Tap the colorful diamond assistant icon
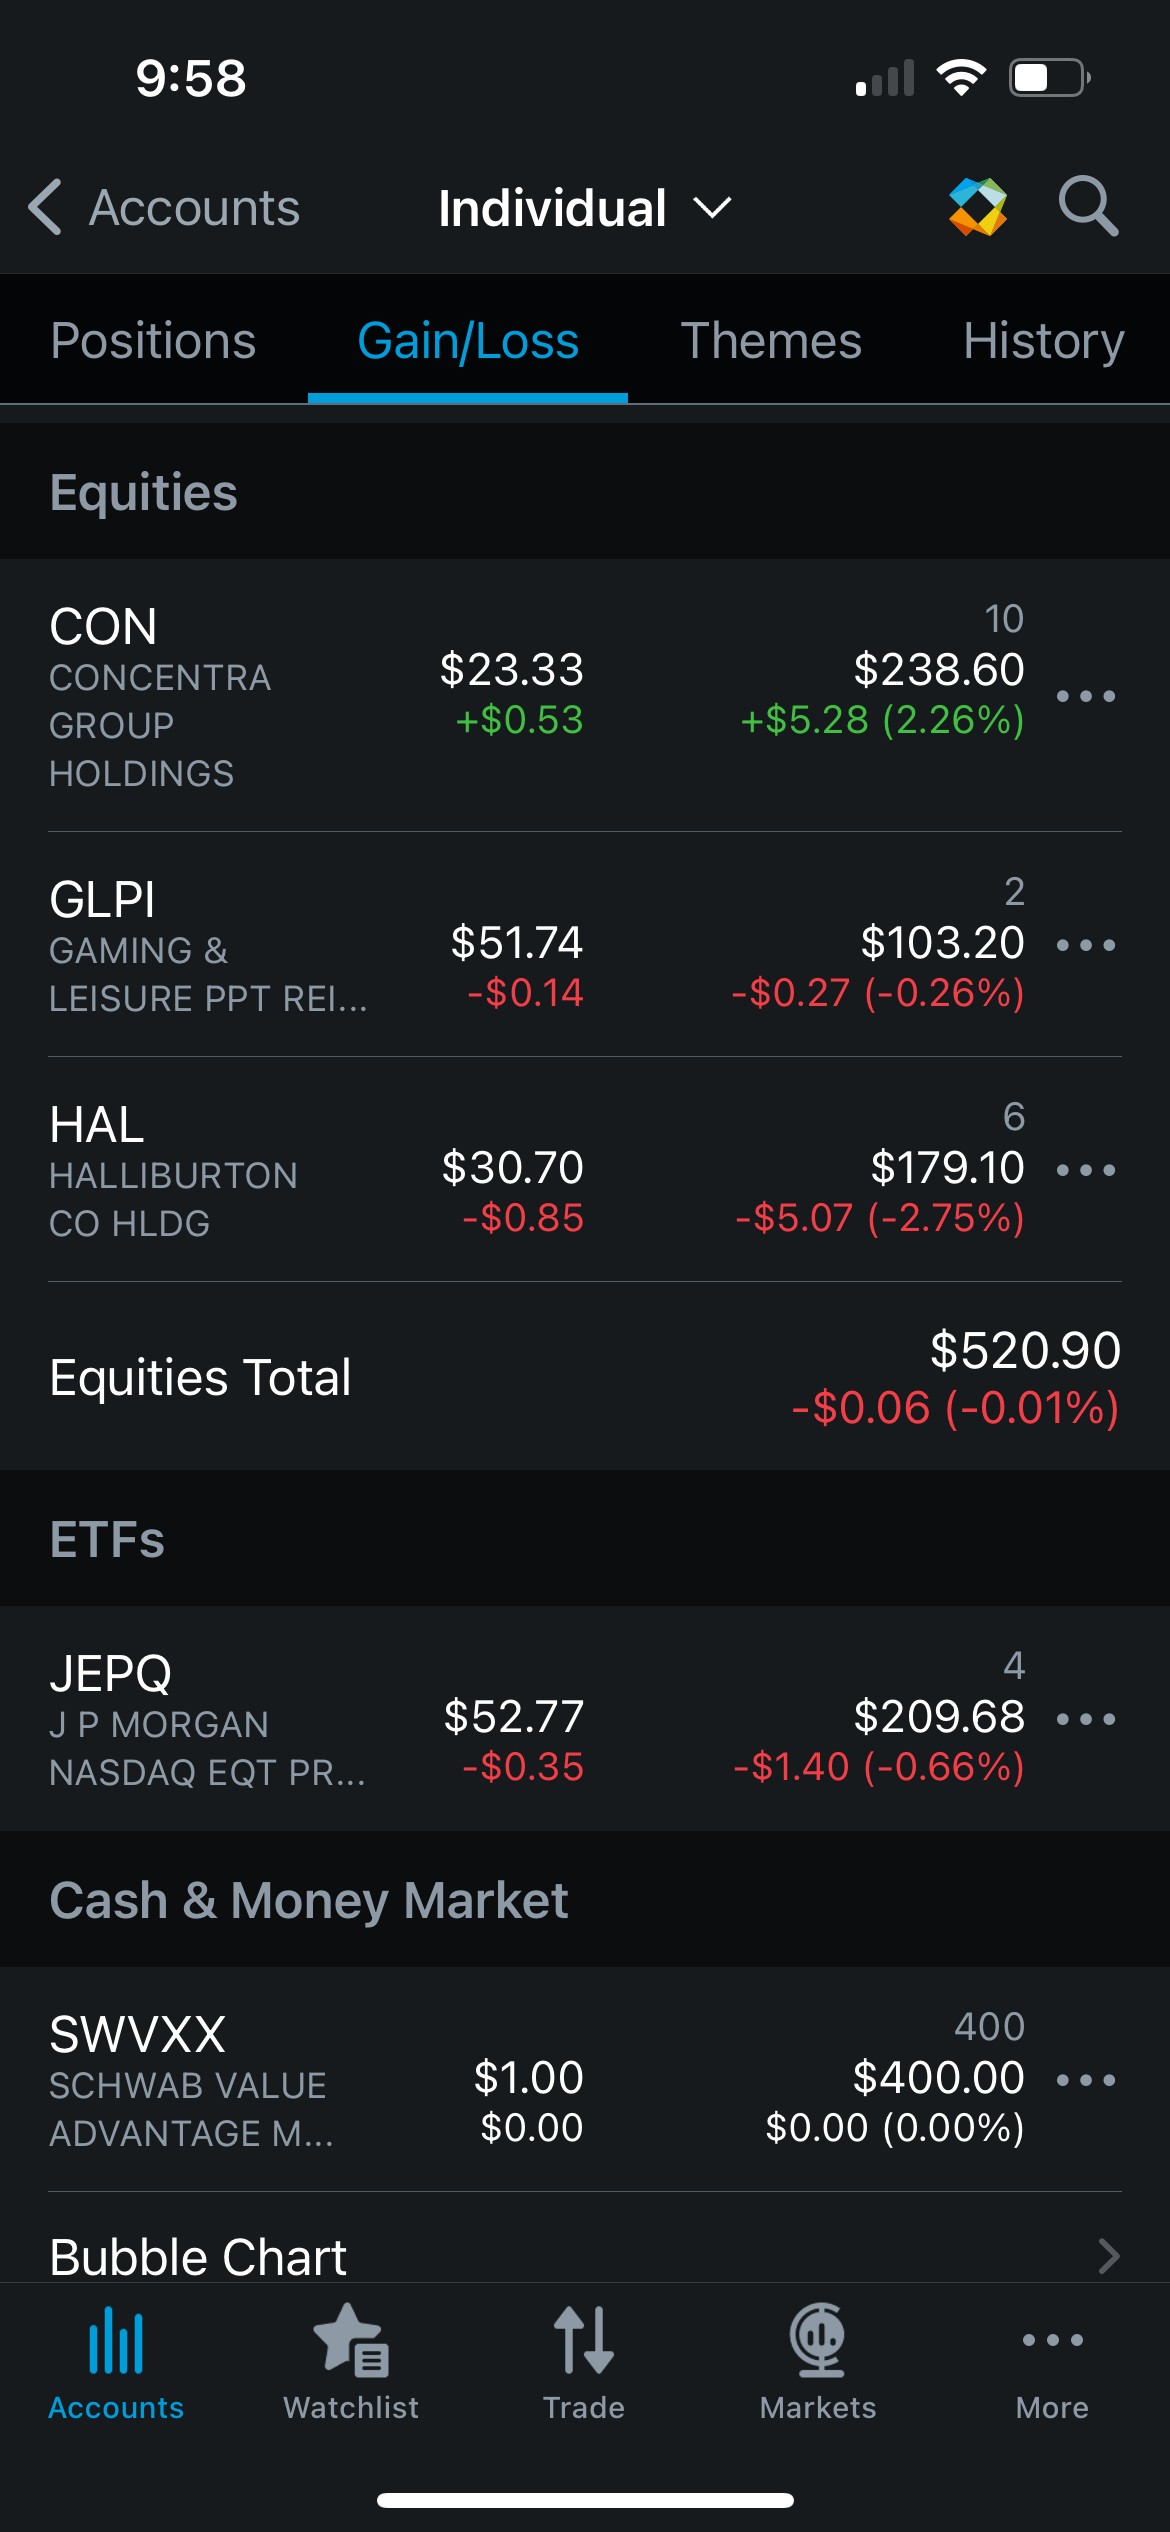This screenshot has width=1170, height=2532. [977, 207]
